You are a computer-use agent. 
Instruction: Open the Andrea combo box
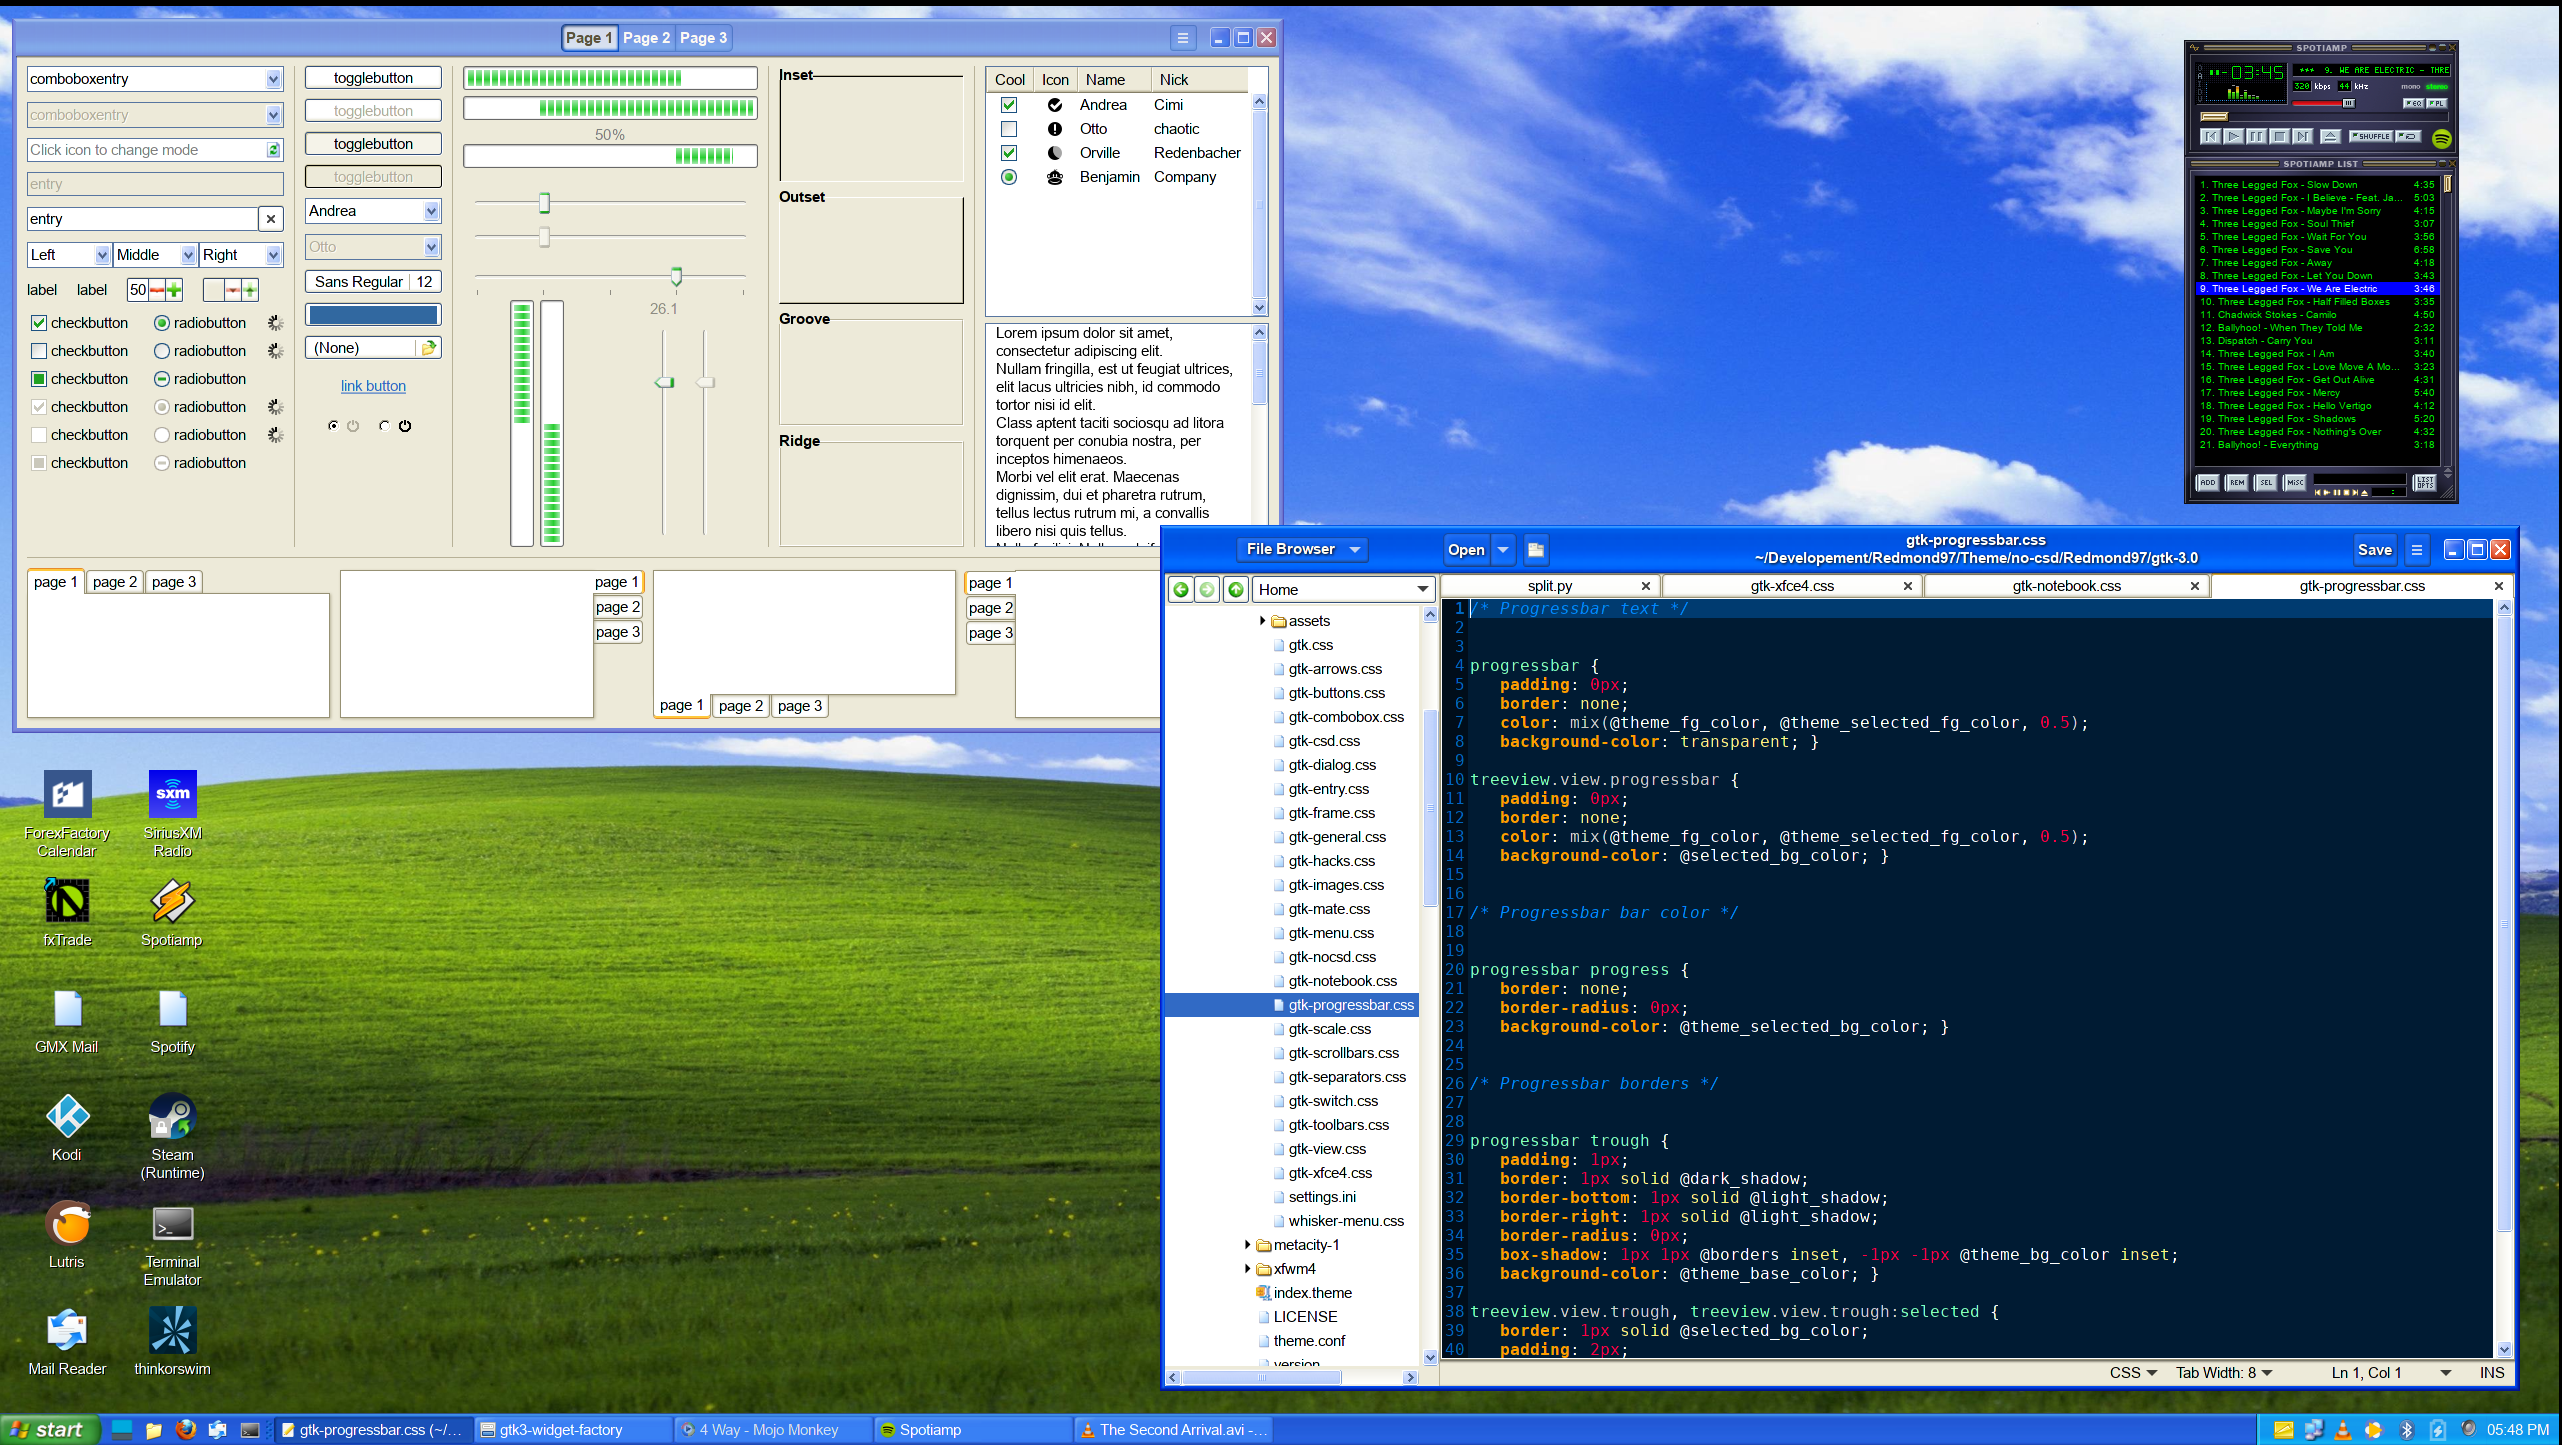[373, 211]
